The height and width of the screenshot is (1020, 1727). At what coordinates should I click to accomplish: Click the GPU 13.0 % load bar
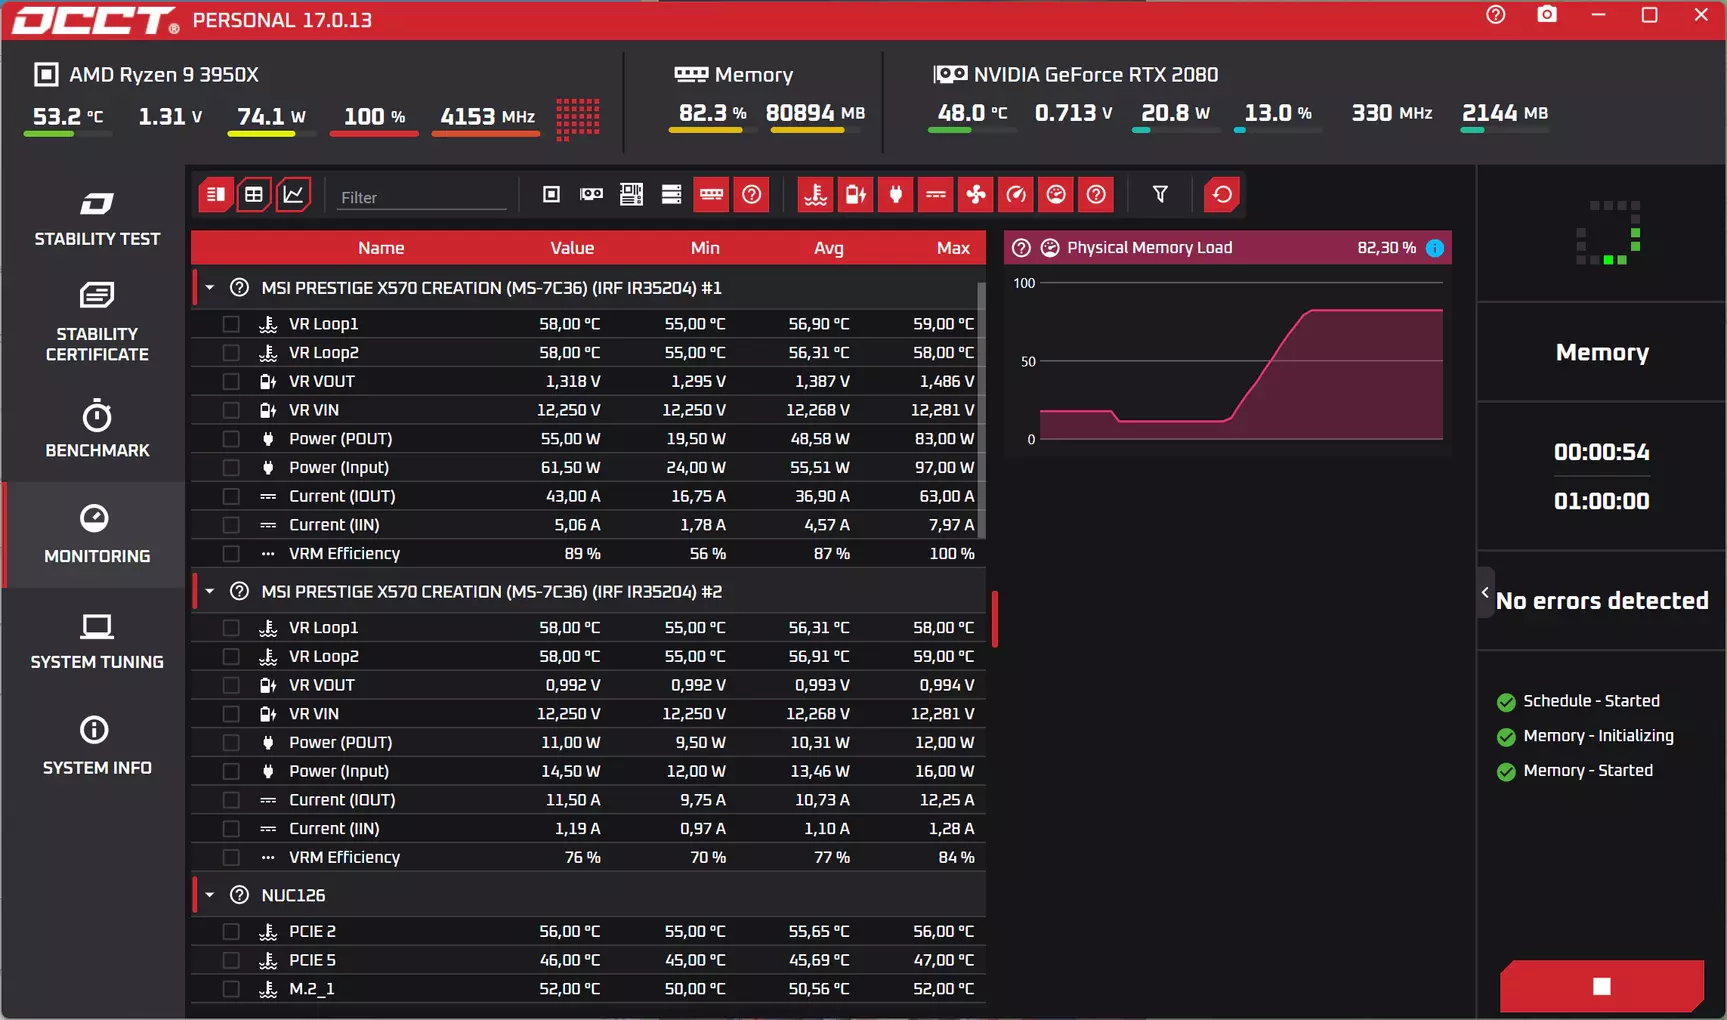(x=1277, y=129)
